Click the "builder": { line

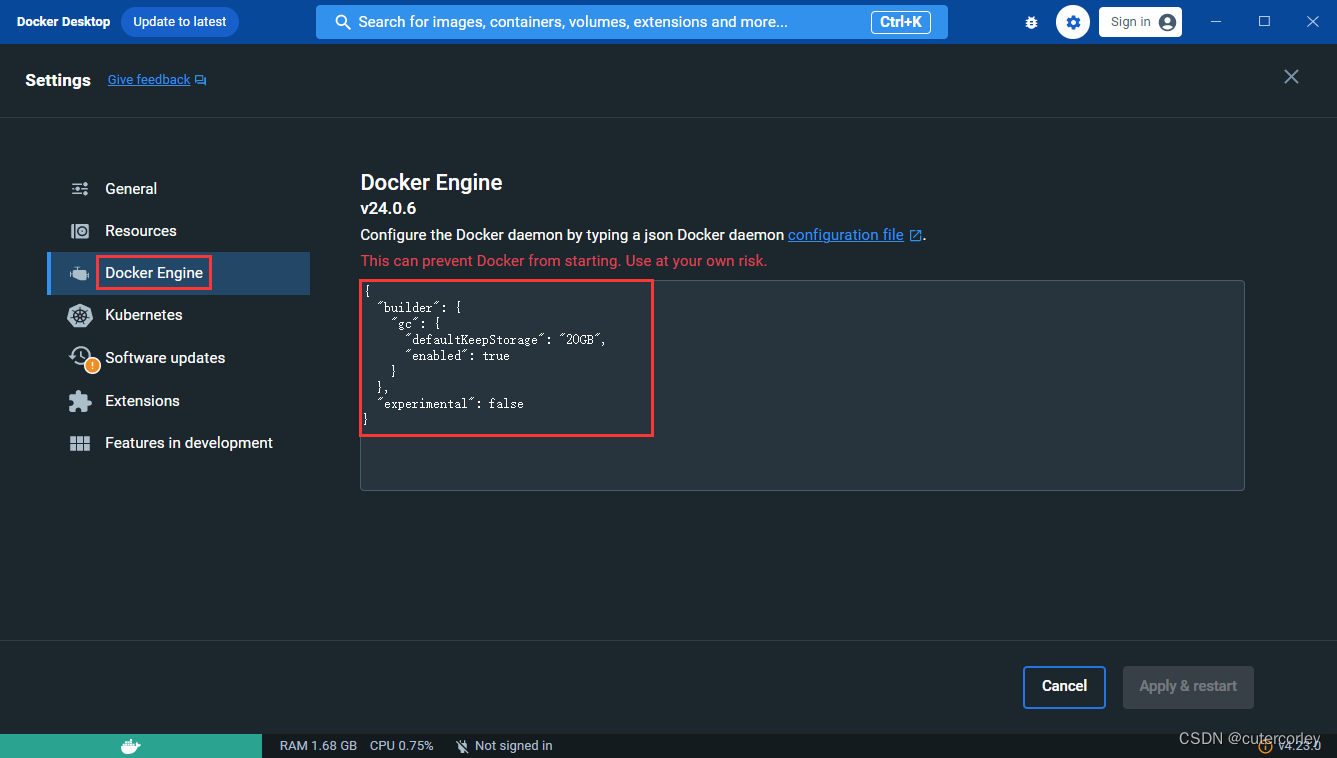(x=418, y=308)
